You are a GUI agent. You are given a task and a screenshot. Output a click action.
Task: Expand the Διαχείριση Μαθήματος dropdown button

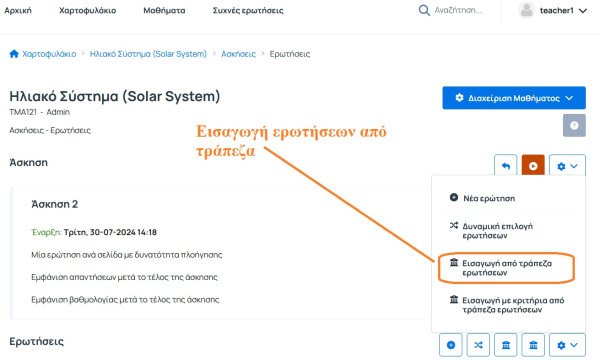(x=514, y=98)
